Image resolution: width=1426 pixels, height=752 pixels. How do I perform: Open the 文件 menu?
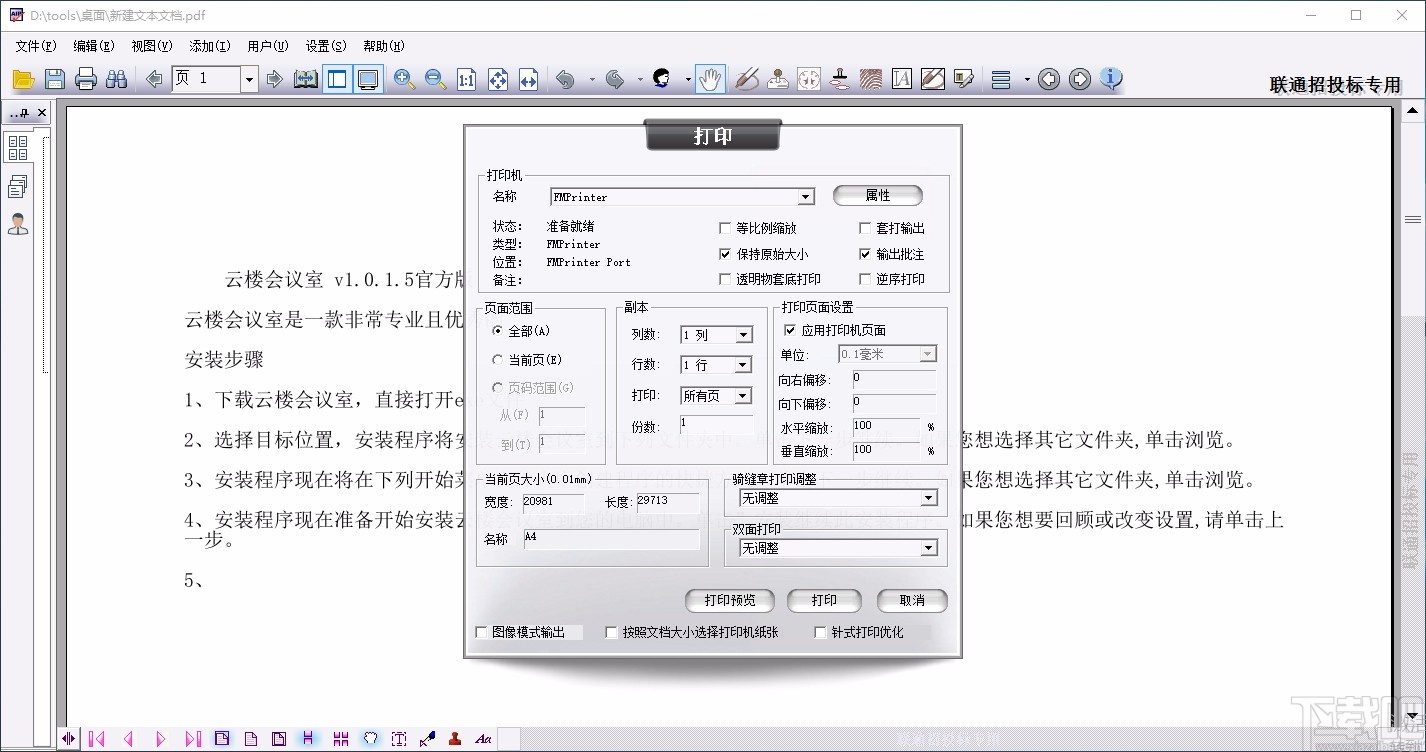pyautogui.click(x=36, y=46)
